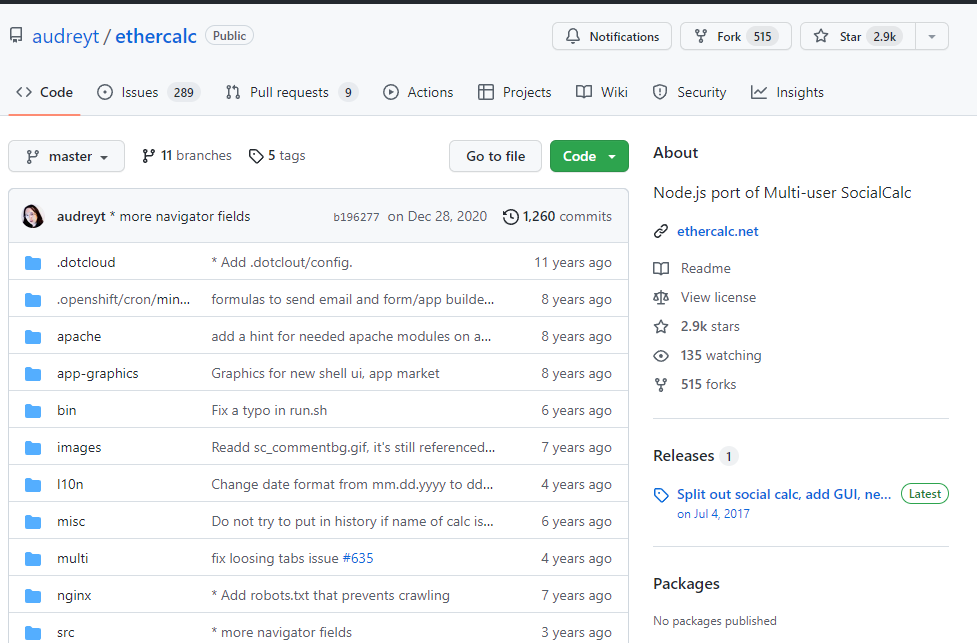Open issue link #635

[x=358, y=558]
